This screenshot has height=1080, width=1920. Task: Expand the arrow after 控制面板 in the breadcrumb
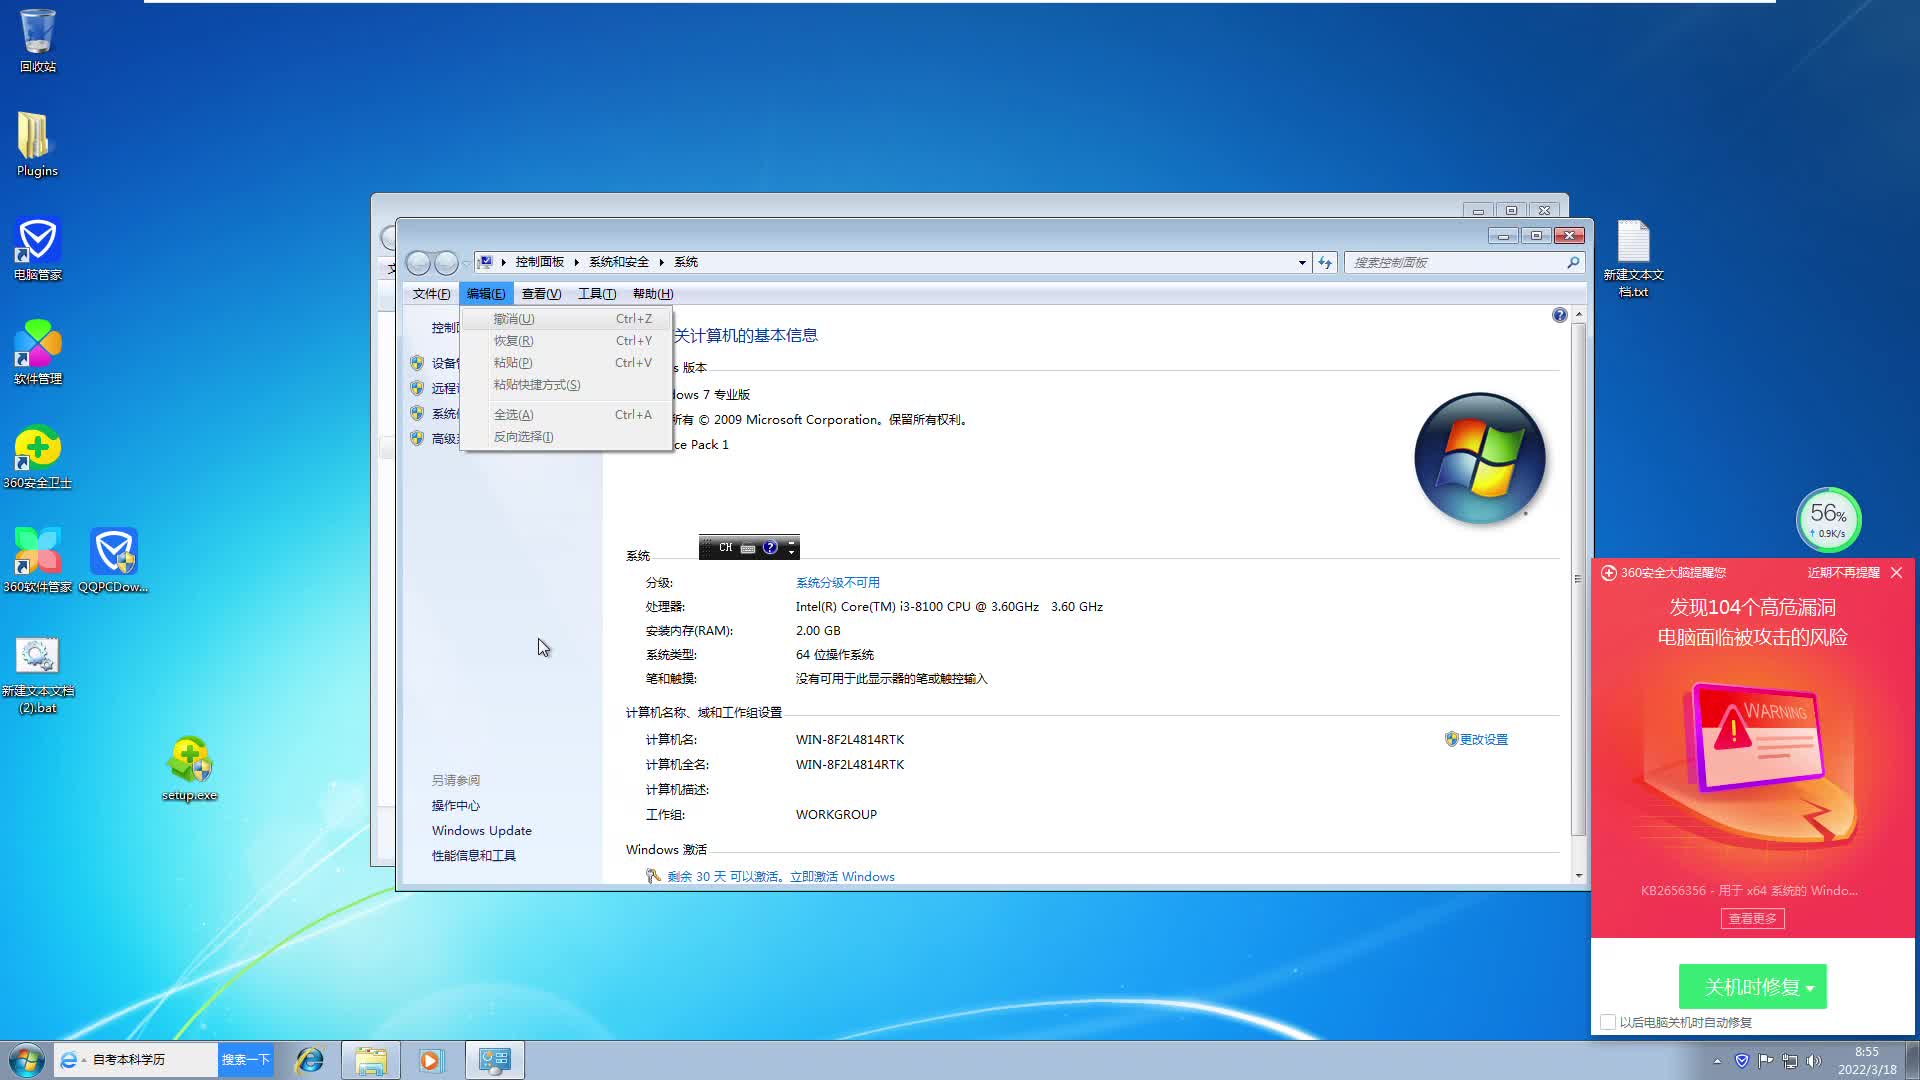(577, 262)
